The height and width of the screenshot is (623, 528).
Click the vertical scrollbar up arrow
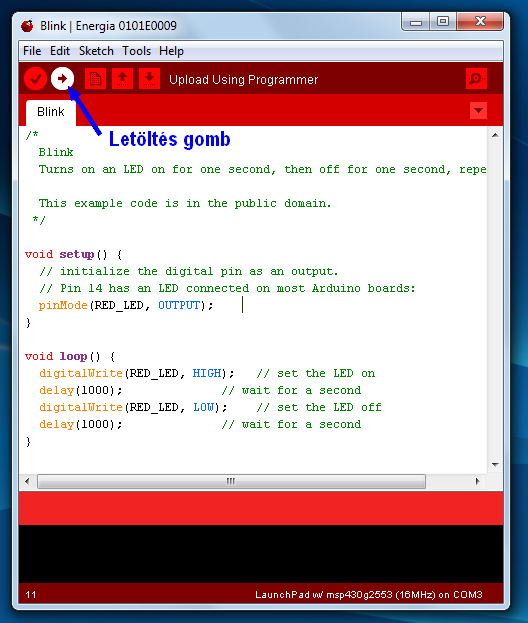tap(495, 135)
